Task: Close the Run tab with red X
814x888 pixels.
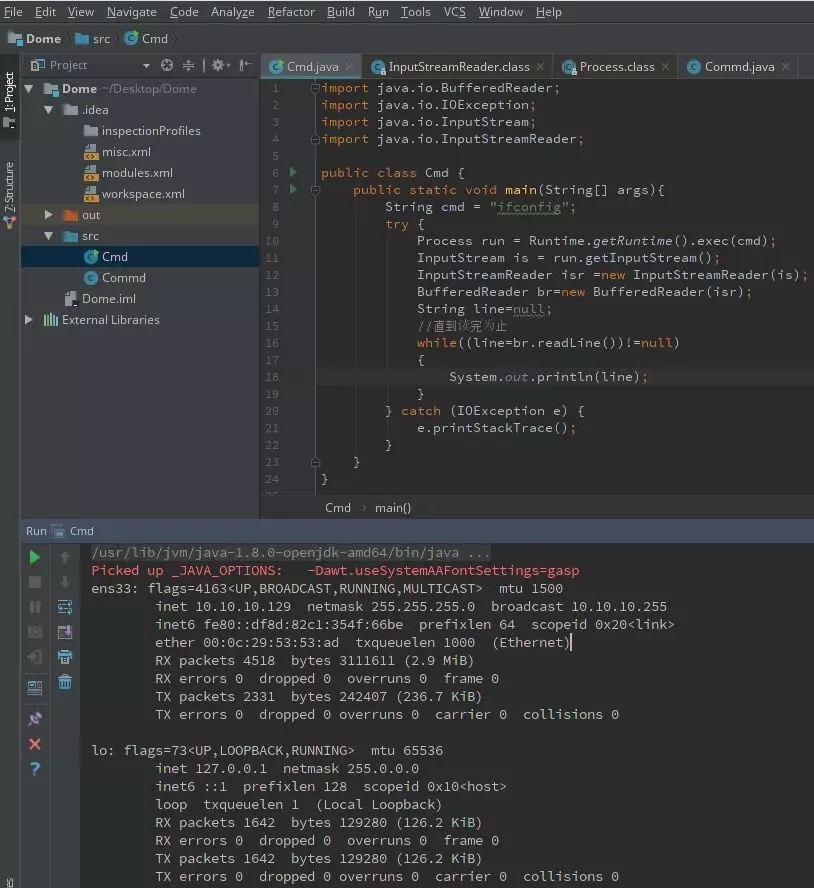Action: click(35, 744)
